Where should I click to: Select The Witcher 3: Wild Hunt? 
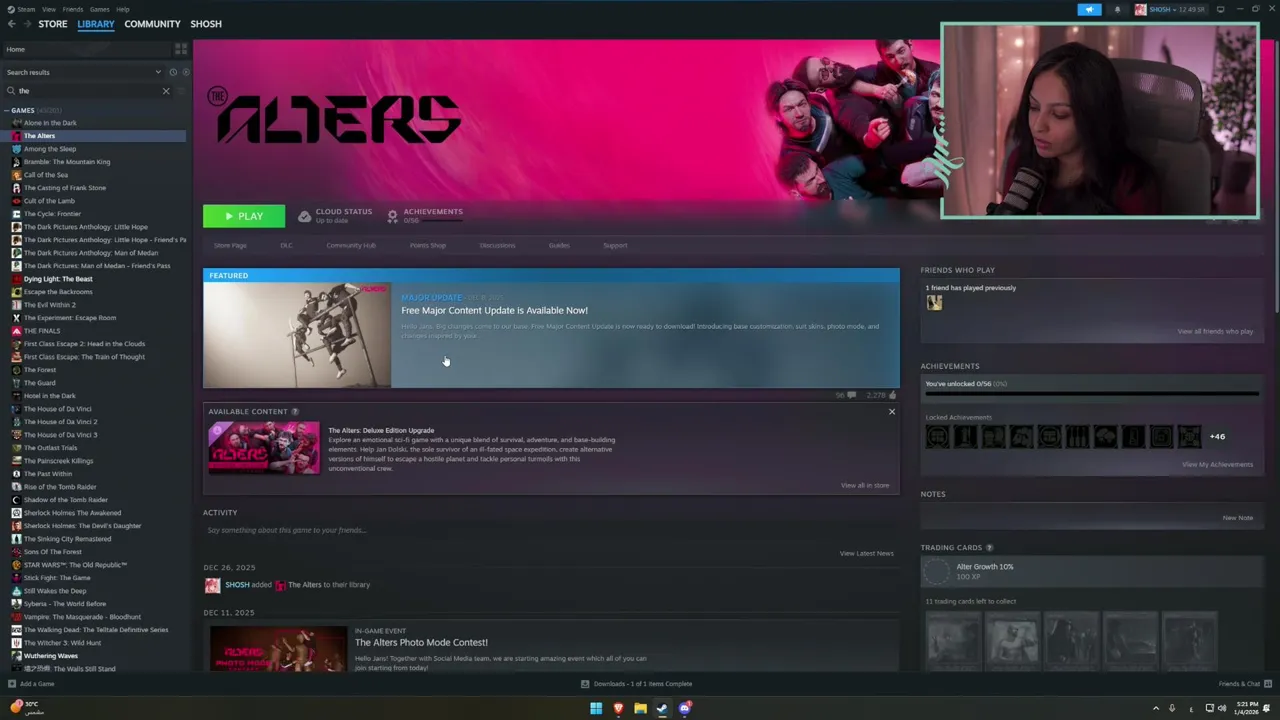point(62,643)
